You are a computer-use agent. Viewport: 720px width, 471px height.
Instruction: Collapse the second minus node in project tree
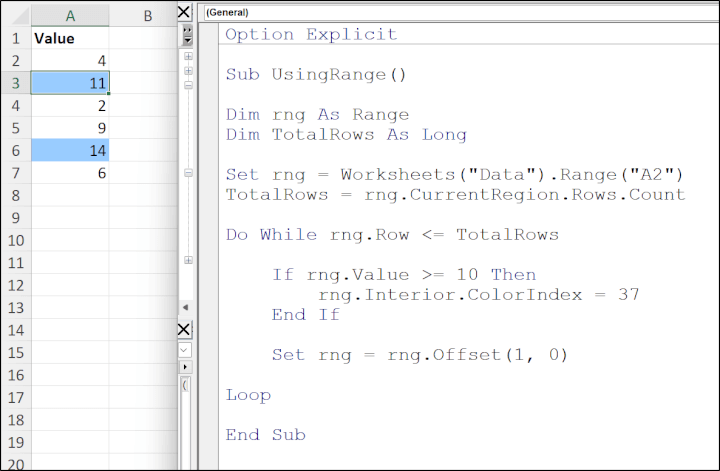pyautogui.click(x=188, y=173)
